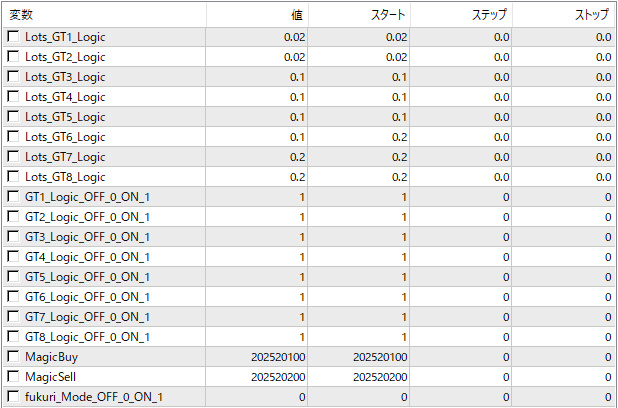Viewport: 618px width, 408px height.
Task: Edit the 値 cell of Lots_GT2_Logic
Action: (257, 57)
